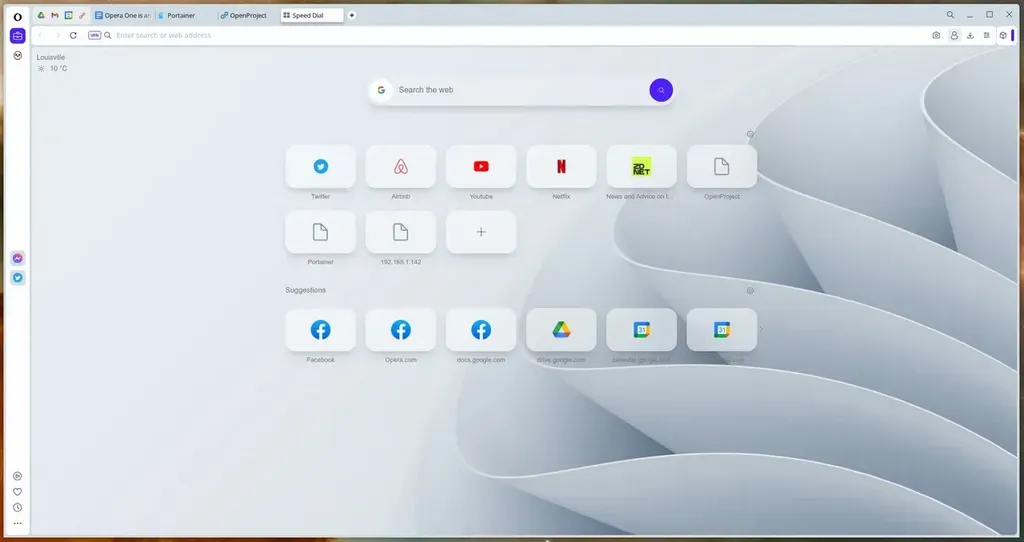The width and height of the screenshot is (1024, 542).
Task: Open History clock icon in sidebar
Action: (x=18, y=507)
